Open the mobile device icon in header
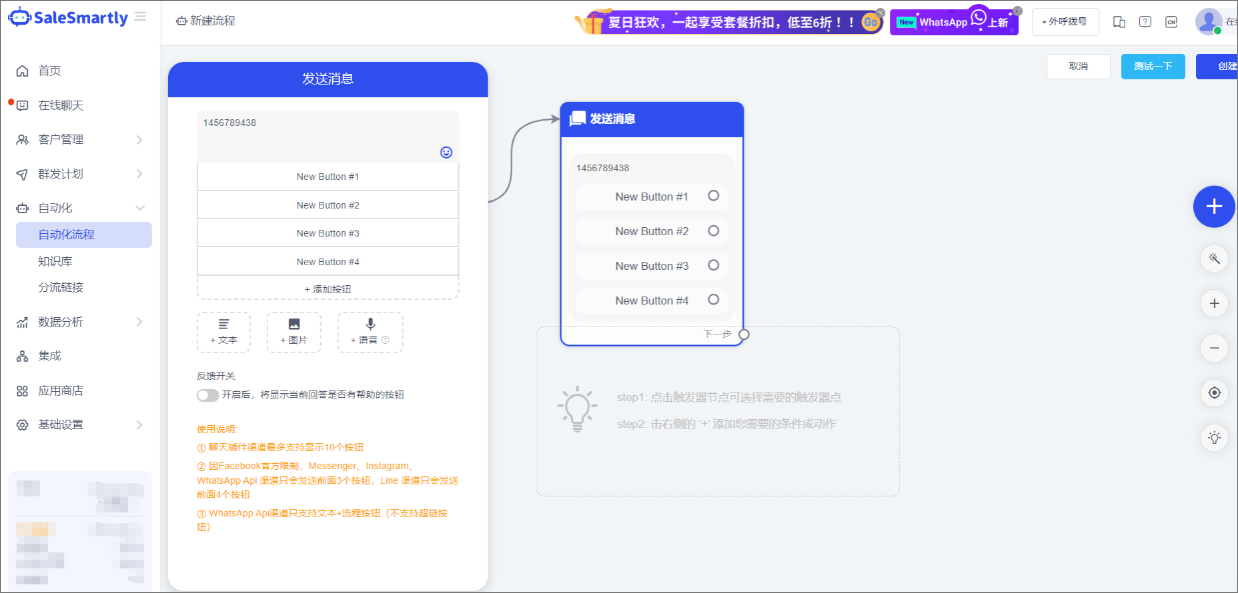The width and height of the screenshot is (1238, 593). tap(1119, 22)
